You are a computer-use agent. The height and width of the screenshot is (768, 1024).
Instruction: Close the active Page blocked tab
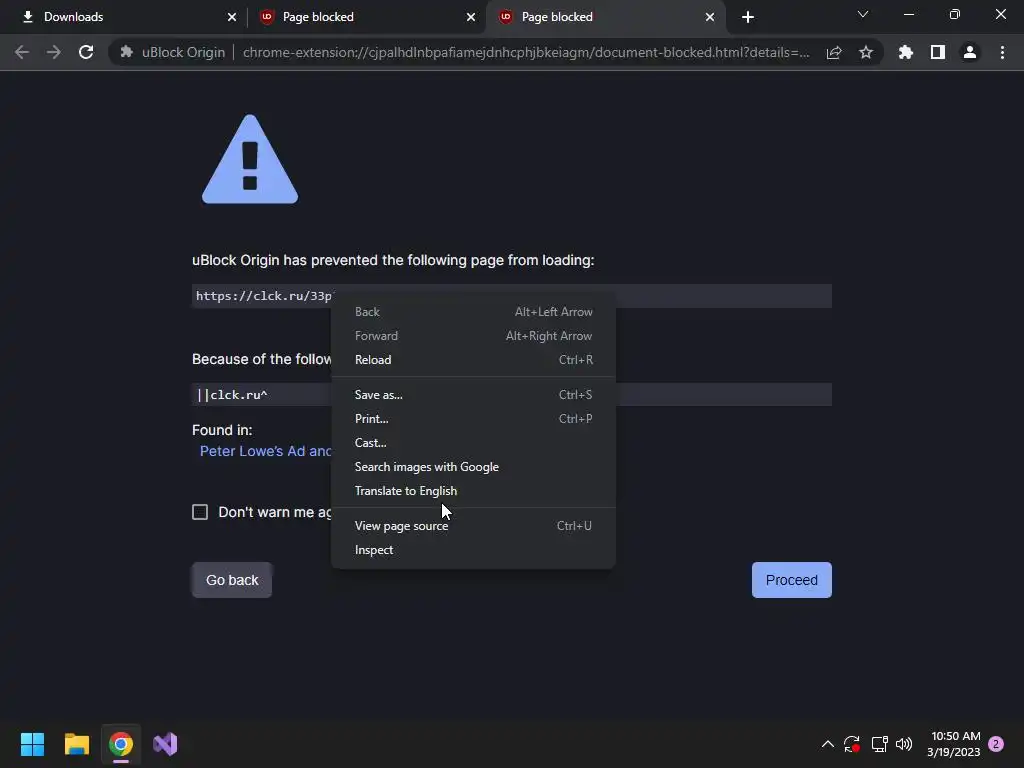pyautogui.click(x=710, y=17)
